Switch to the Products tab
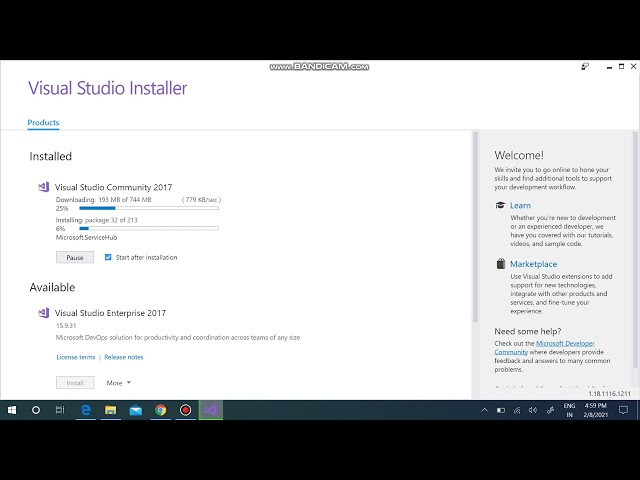The image size is (640, 480). pos(43,122)
